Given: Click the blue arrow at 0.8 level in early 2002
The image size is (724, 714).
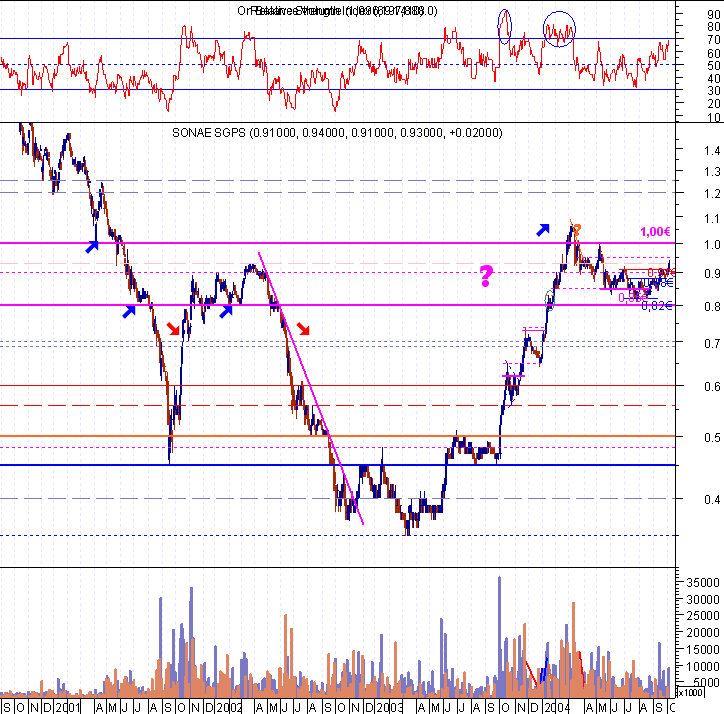Looking at the screenshot, I should tap(229, 311).
